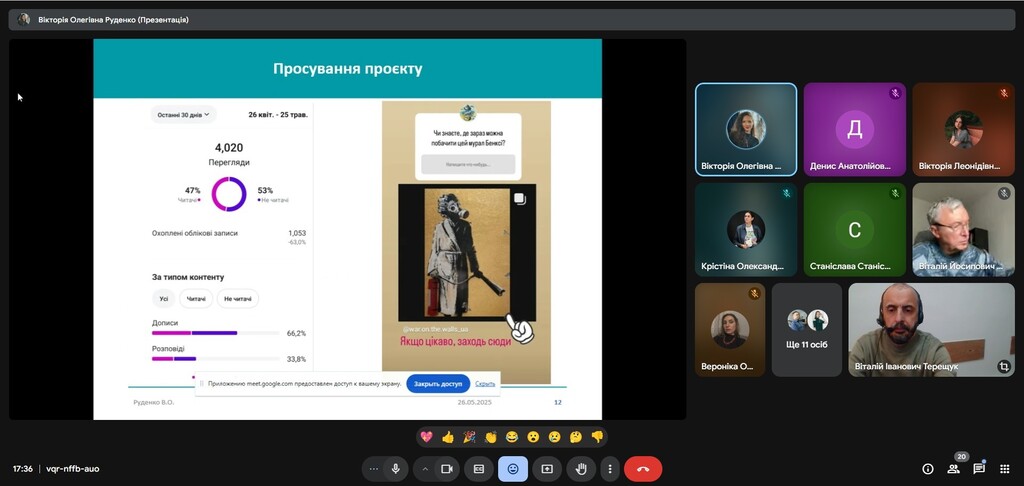Open the emoji reactions panel button

pos(513,468)
